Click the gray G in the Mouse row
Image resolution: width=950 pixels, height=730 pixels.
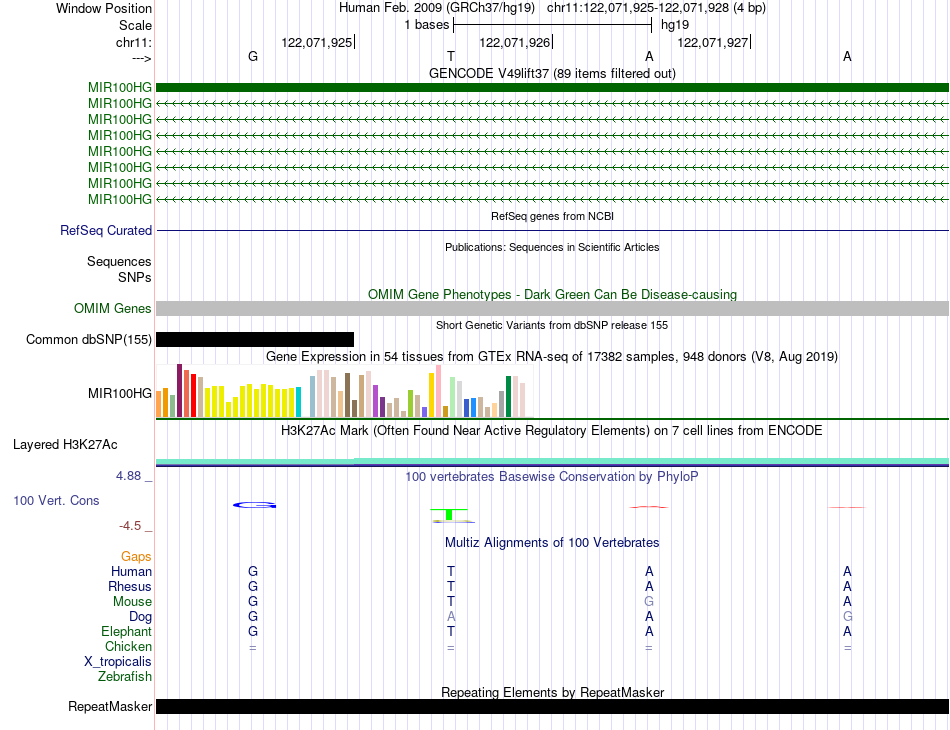649,602
